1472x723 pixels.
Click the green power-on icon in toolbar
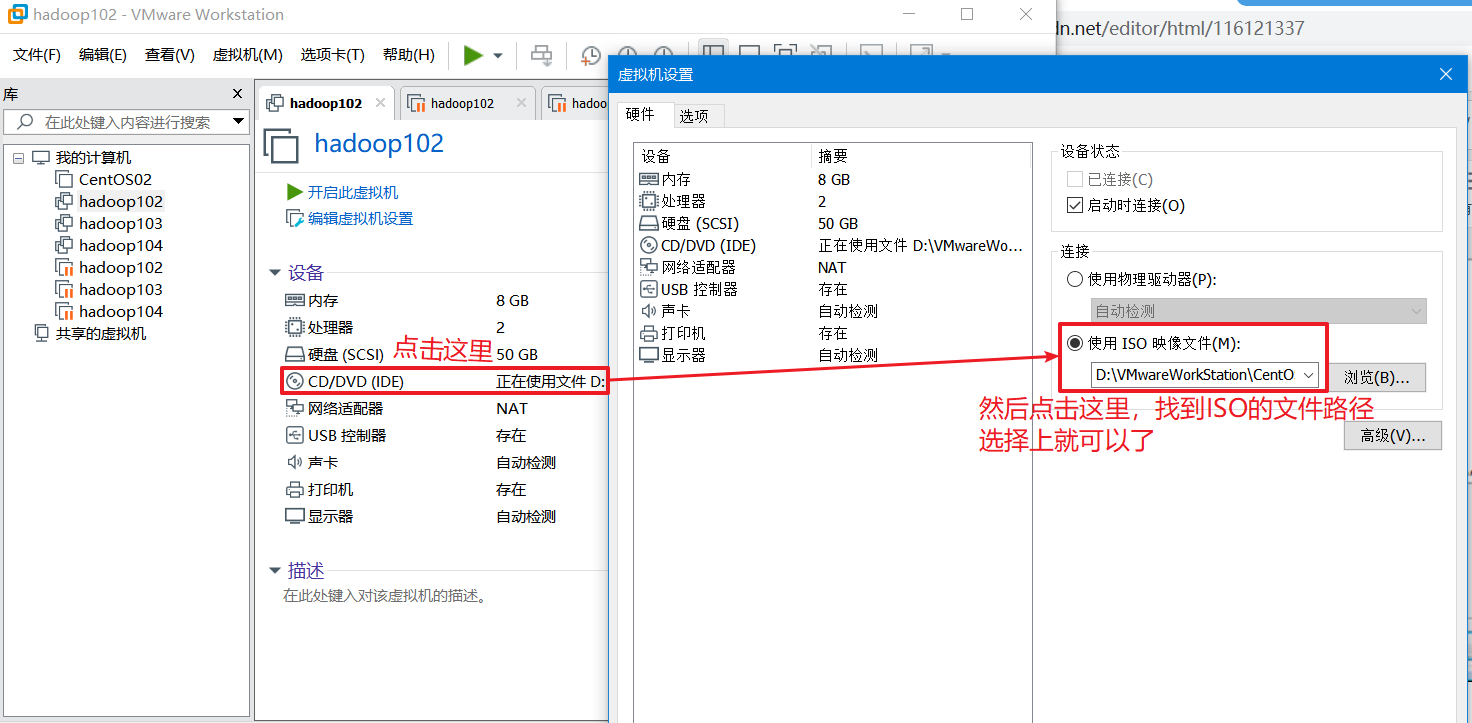473,55
